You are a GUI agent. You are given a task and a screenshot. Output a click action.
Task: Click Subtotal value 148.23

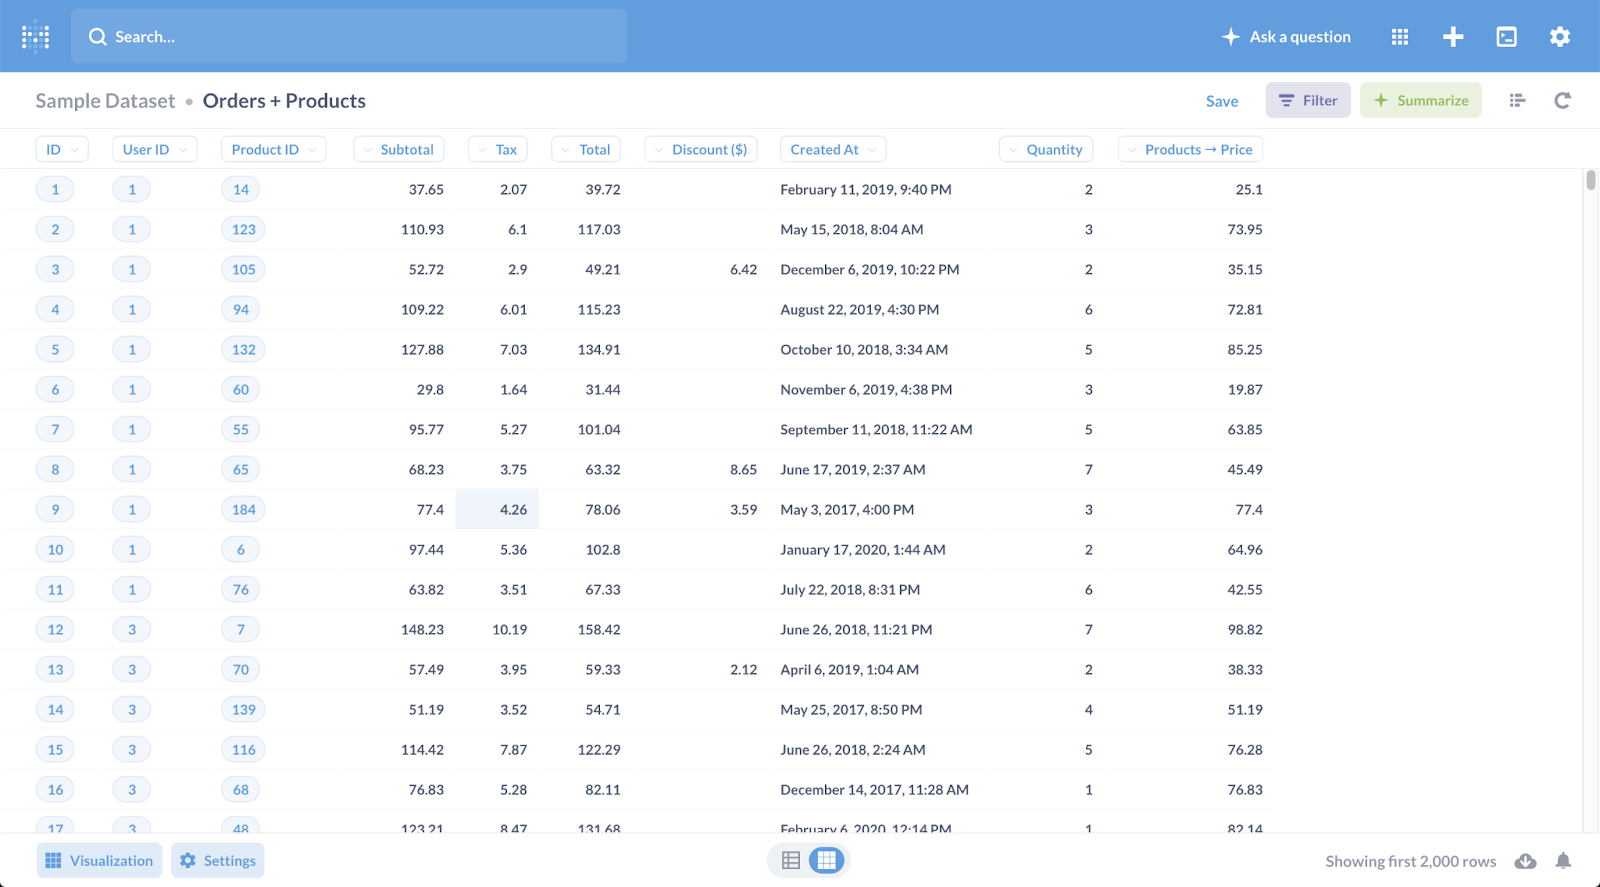(x=422, y=630)
